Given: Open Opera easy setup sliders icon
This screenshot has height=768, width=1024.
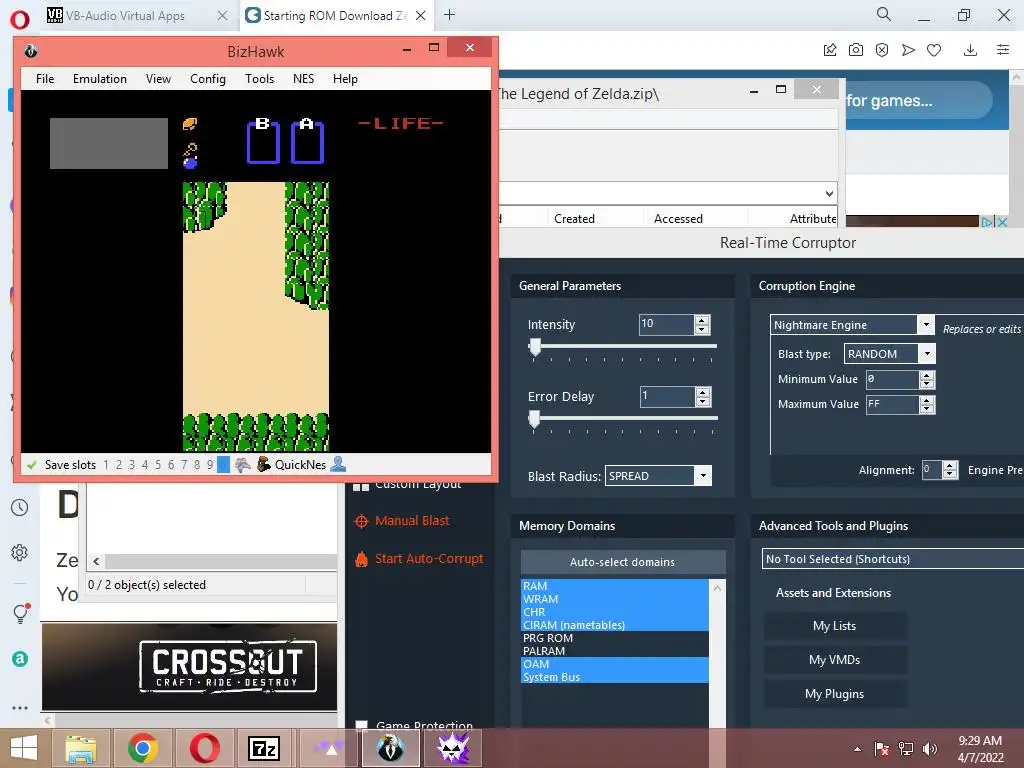Looking at the screenshot, I should [1003, 50].
